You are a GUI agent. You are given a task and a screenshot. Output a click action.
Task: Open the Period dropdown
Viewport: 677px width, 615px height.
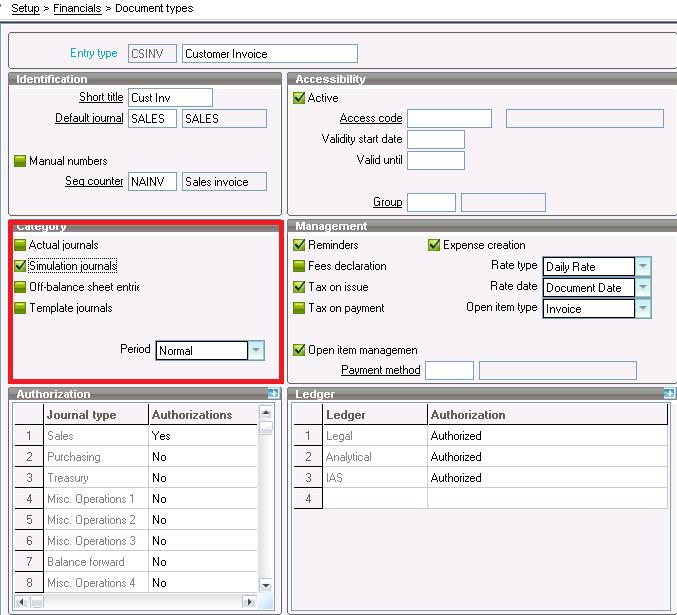pos(256,350)
